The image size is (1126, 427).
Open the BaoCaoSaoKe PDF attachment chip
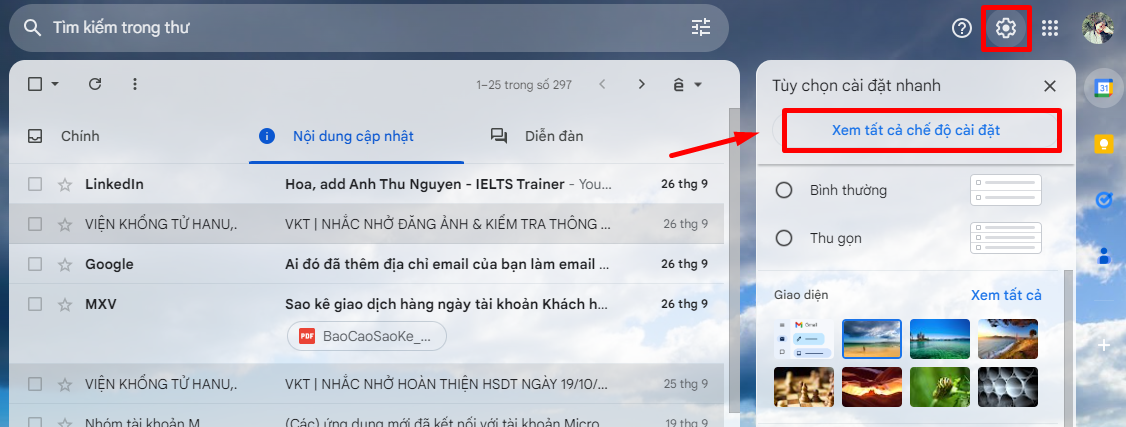coord(367,336)
